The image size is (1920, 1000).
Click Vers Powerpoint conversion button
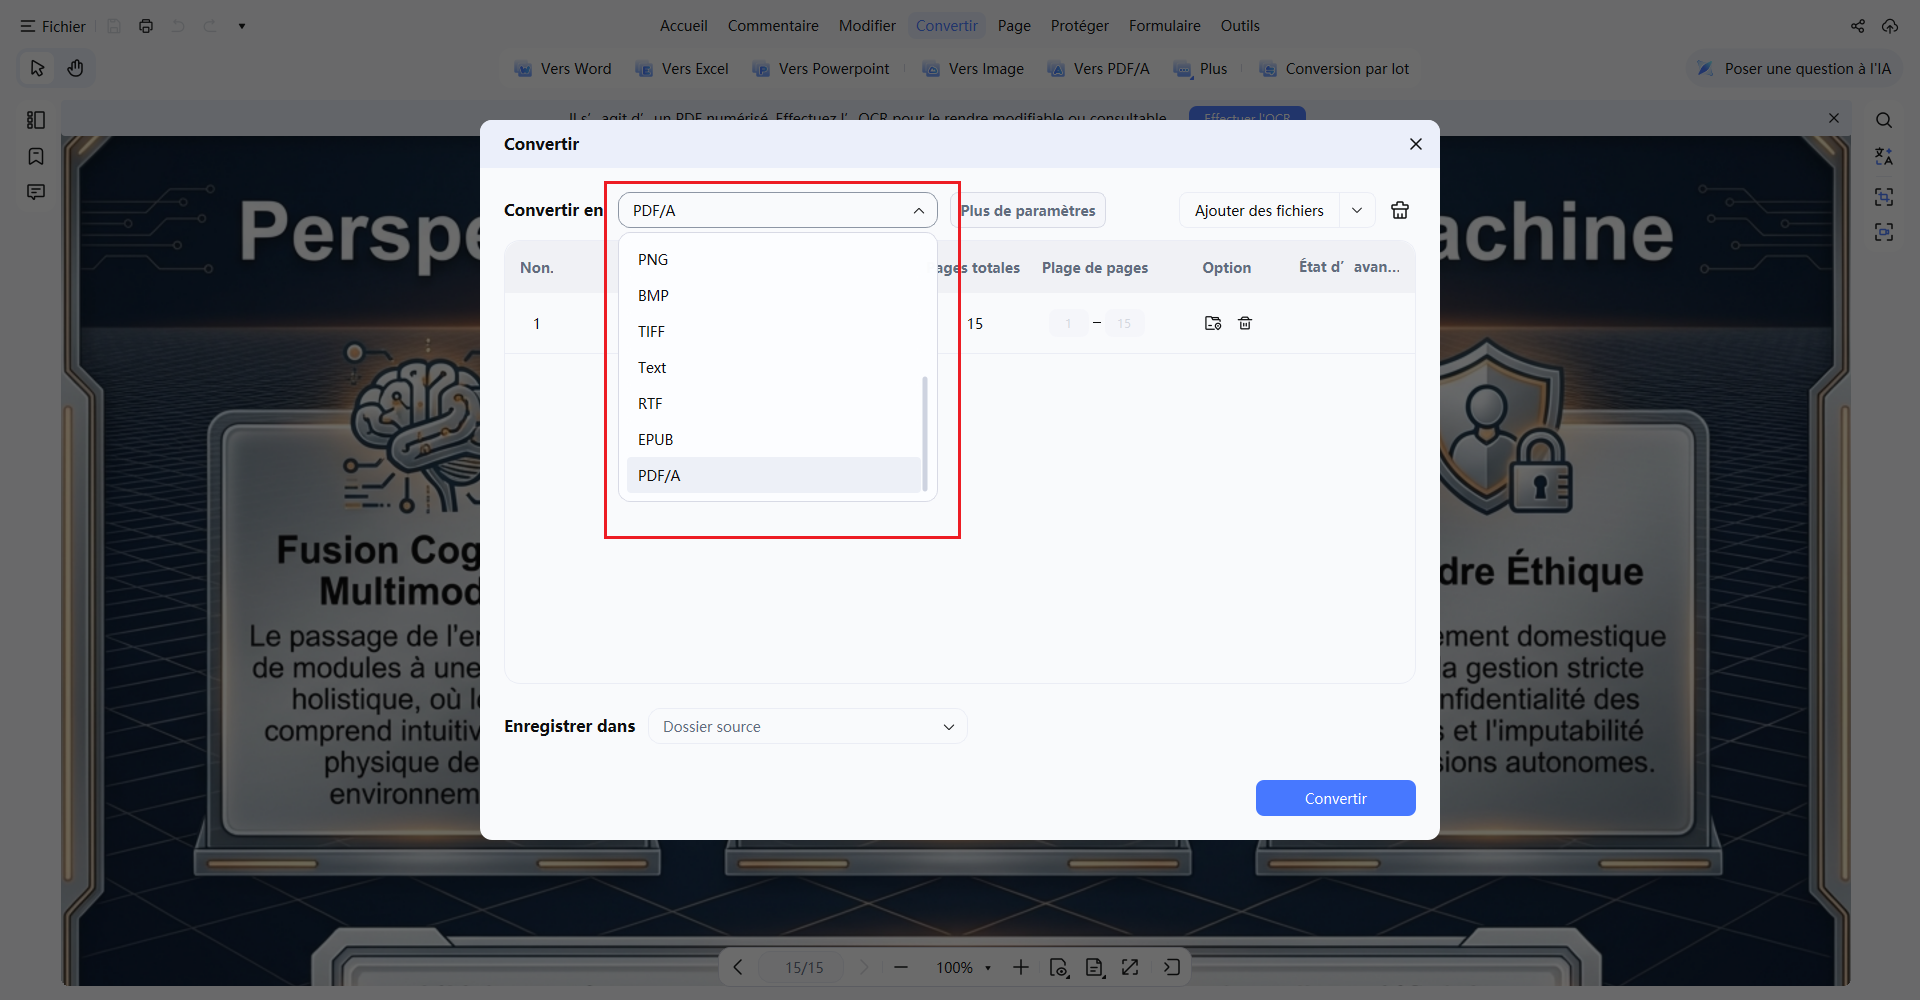[x=821, y=69]
